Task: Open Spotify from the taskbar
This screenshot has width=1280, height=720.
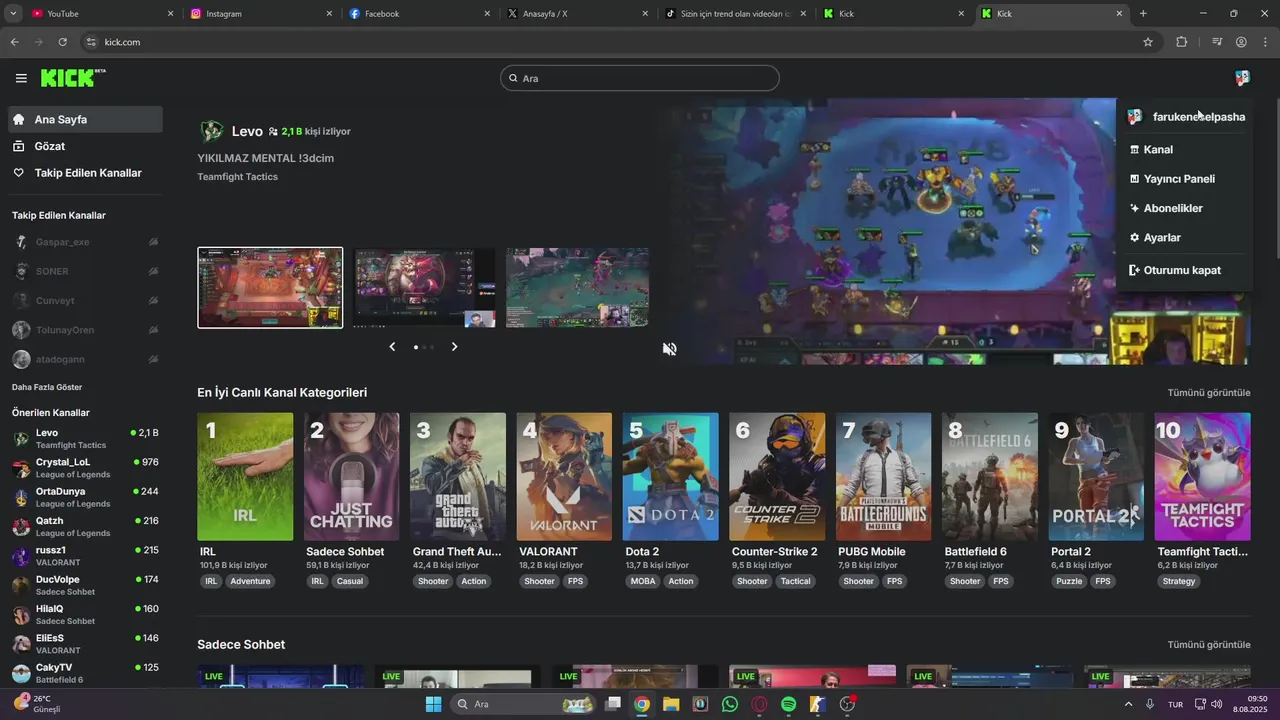Action: 788,704
